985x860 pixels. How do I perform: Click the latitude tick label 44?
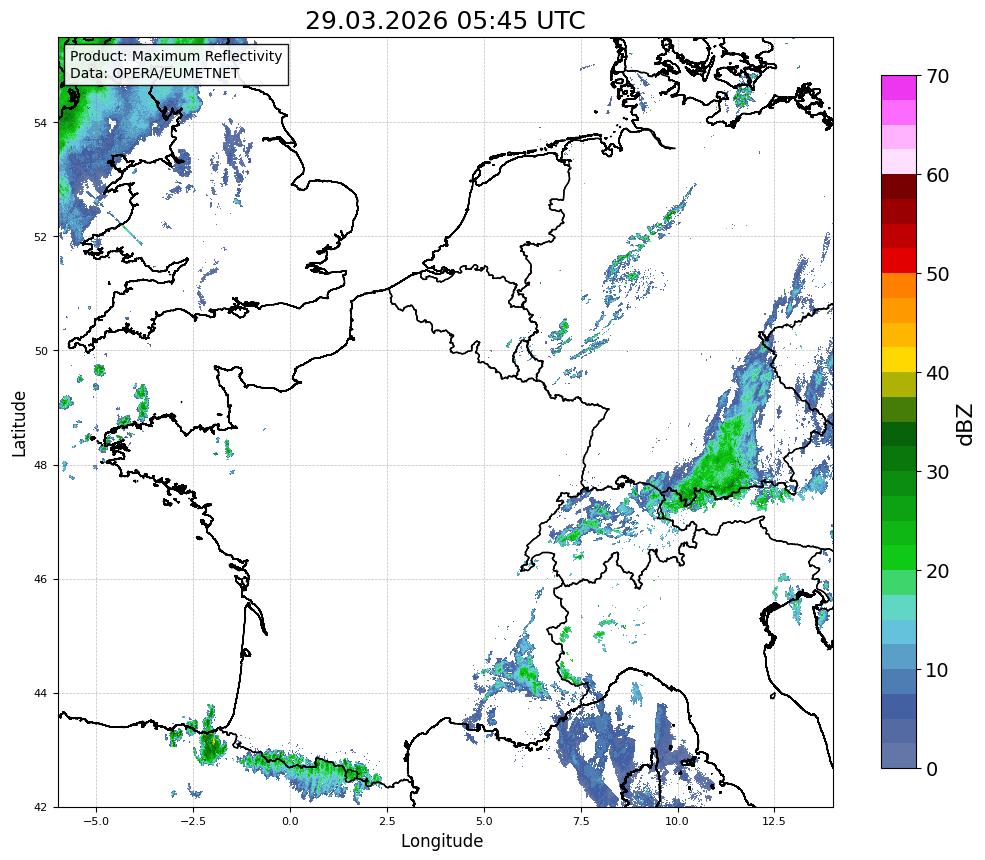coord(41,694)
